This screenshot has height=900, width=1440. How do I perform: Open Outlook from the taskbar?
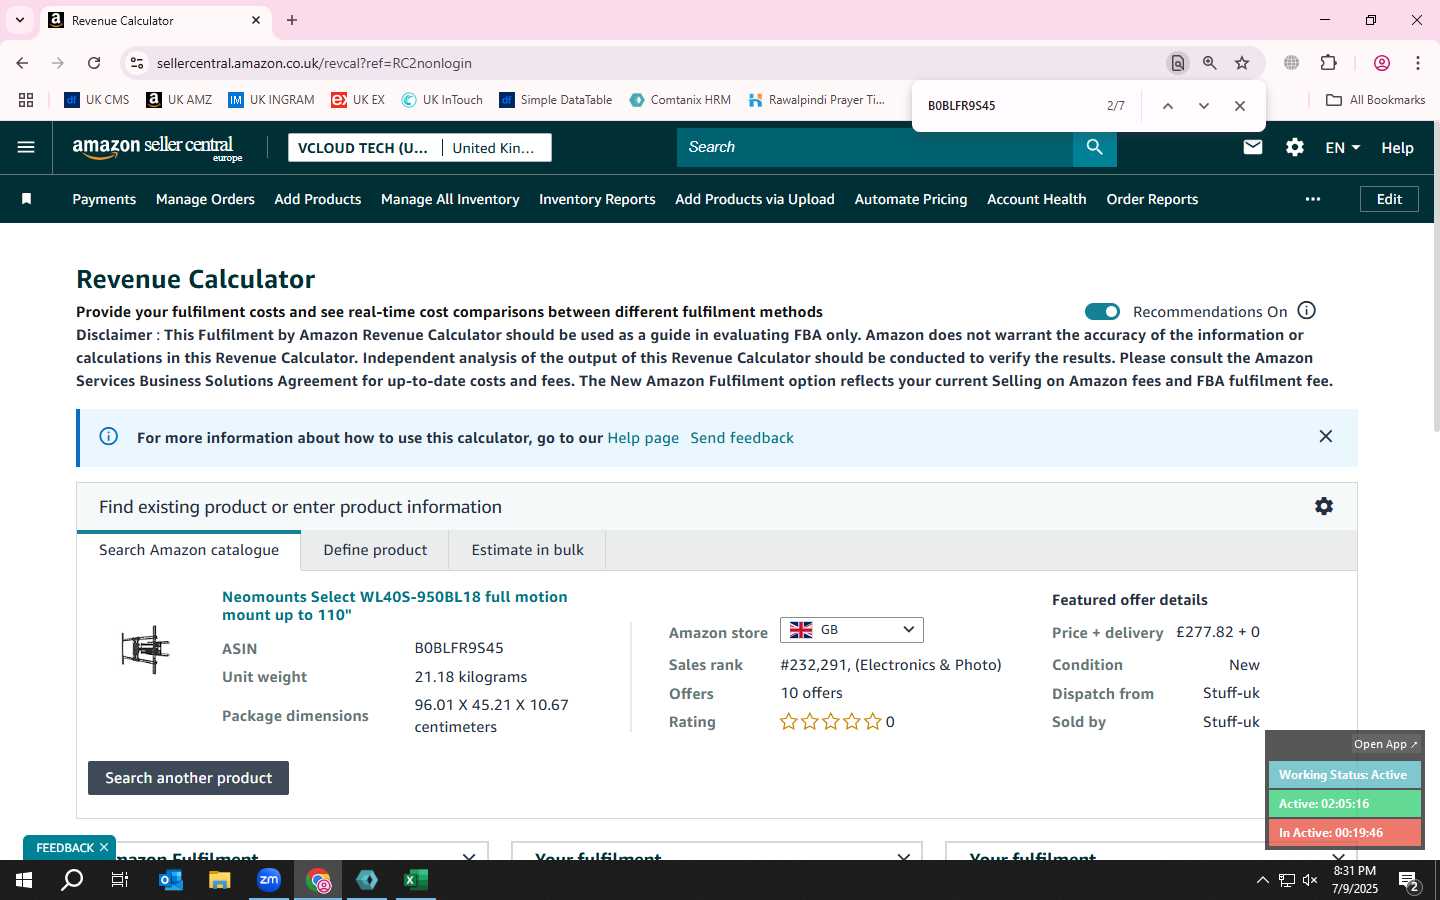170,880
